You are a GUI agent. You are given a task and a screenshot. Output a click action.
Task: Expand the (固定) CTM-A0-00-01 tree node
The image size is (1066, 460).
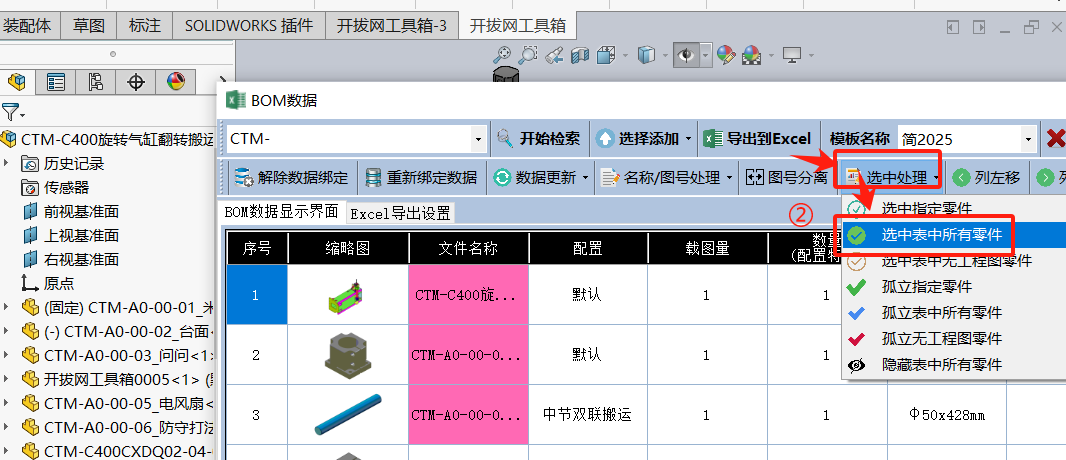(x=7, y=307)
